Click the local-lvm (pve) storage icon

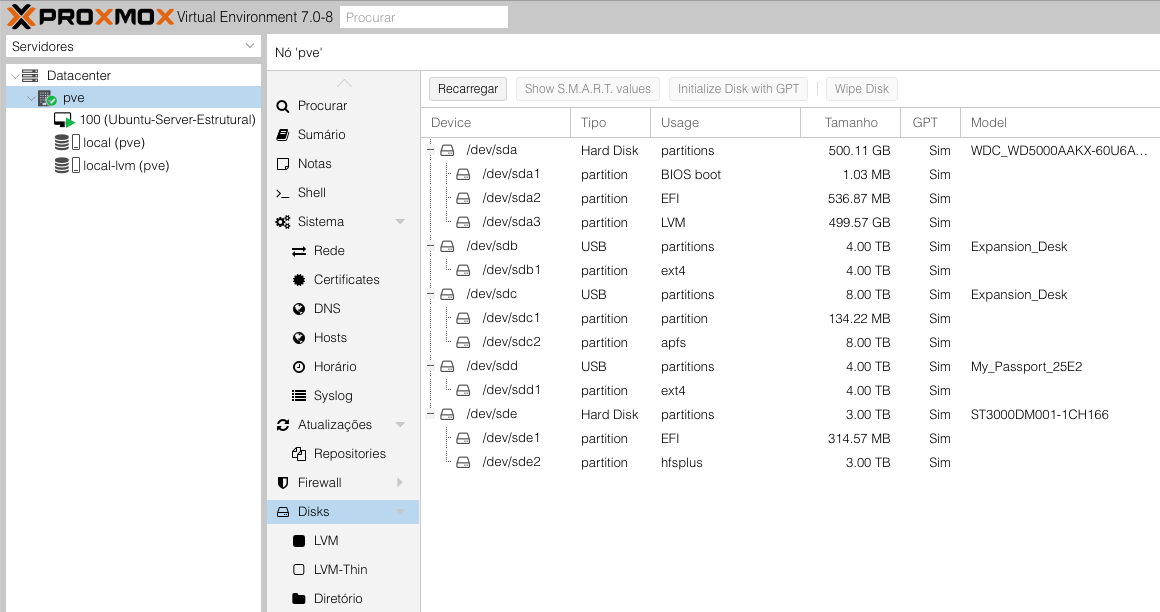(x=67, y=166)
